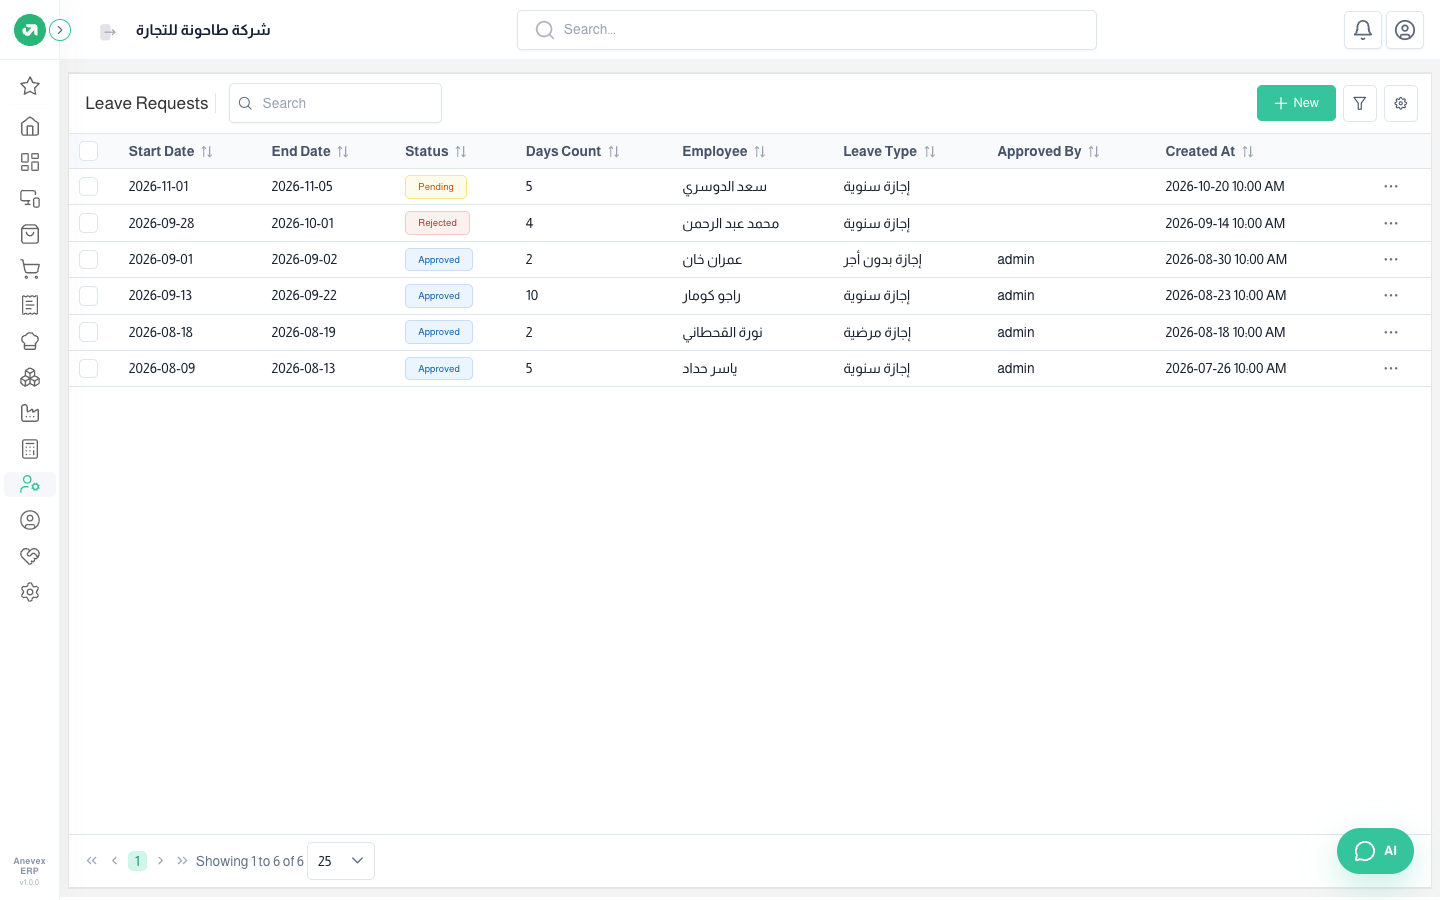Viewport: 1440px width, 900px height.
Task: Check the row starting 2026-09-01
Action: pyautogui.click(x=89, y=259)
